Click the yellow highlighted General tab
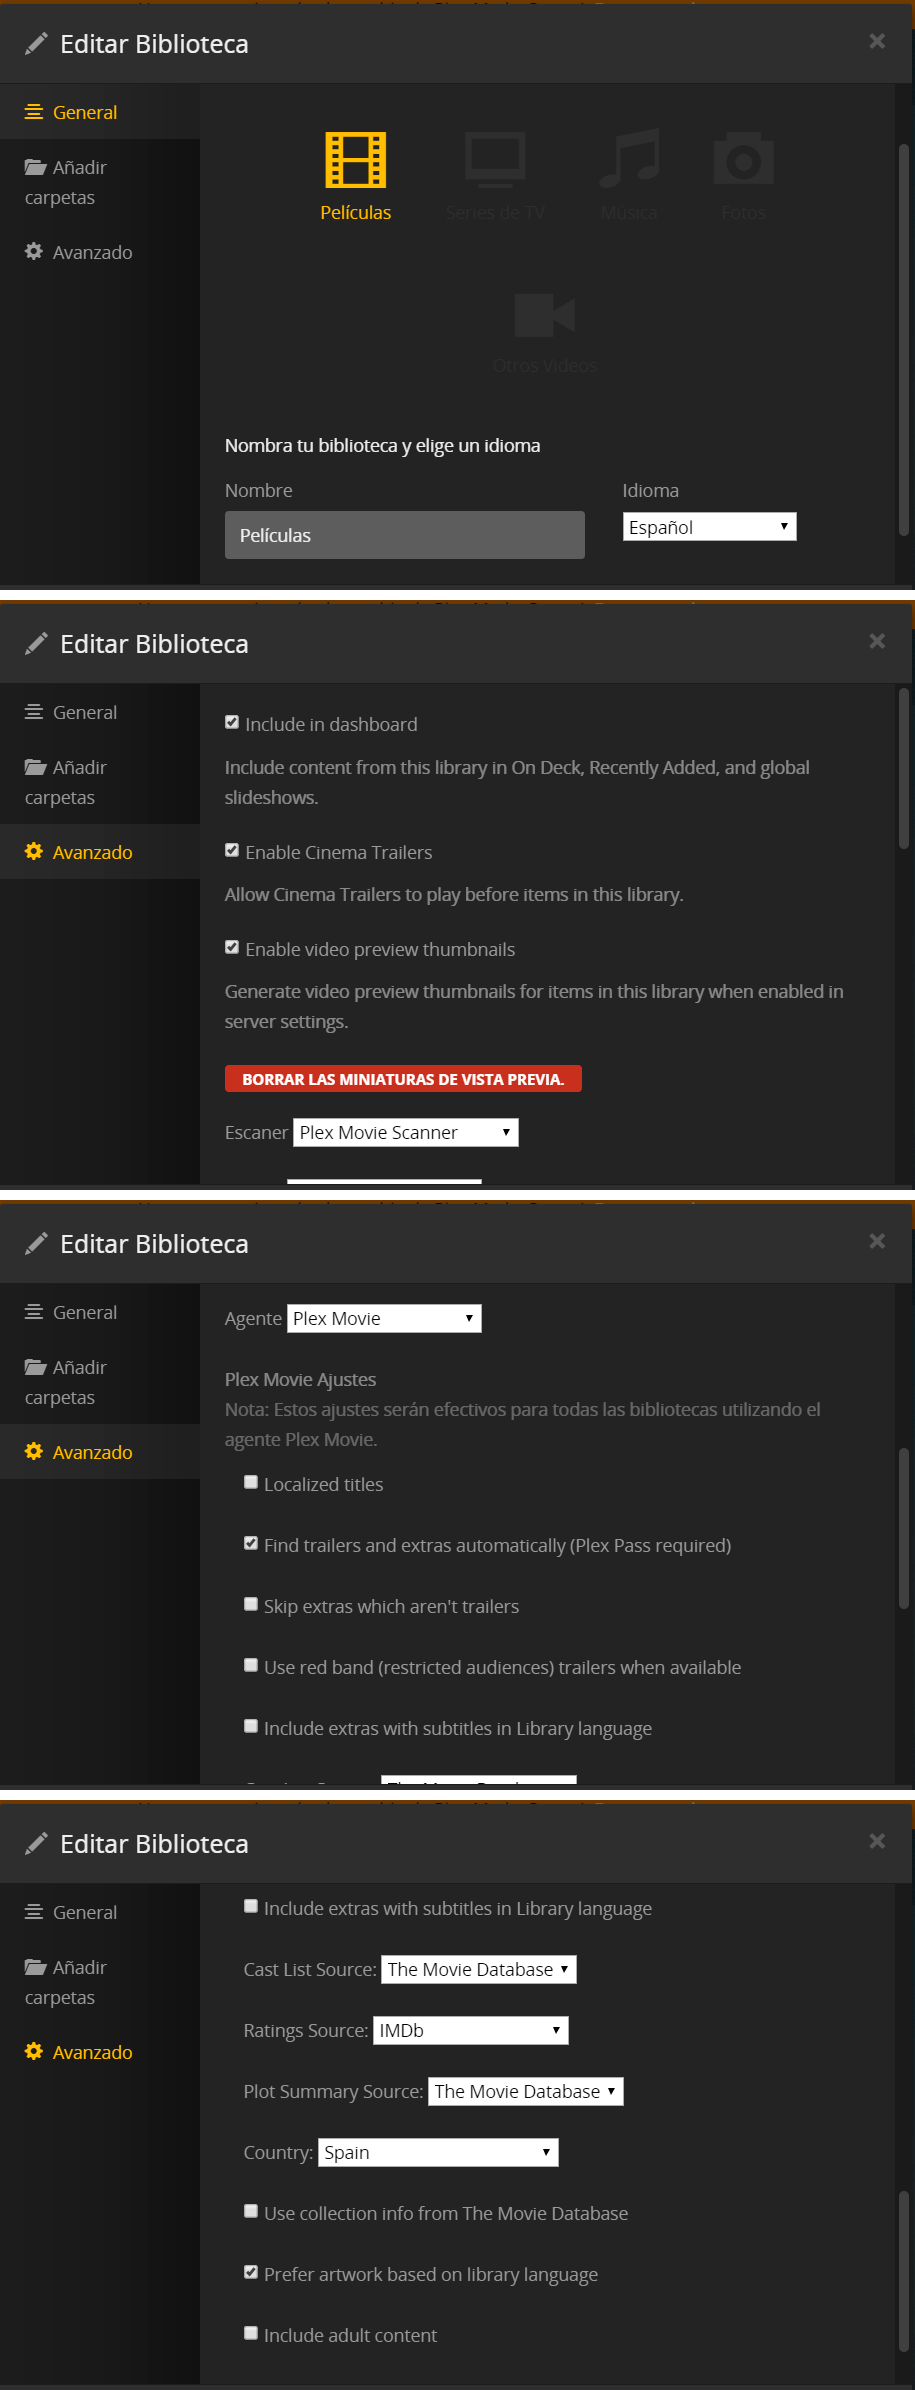915x2390 pixels. point(85,113)
